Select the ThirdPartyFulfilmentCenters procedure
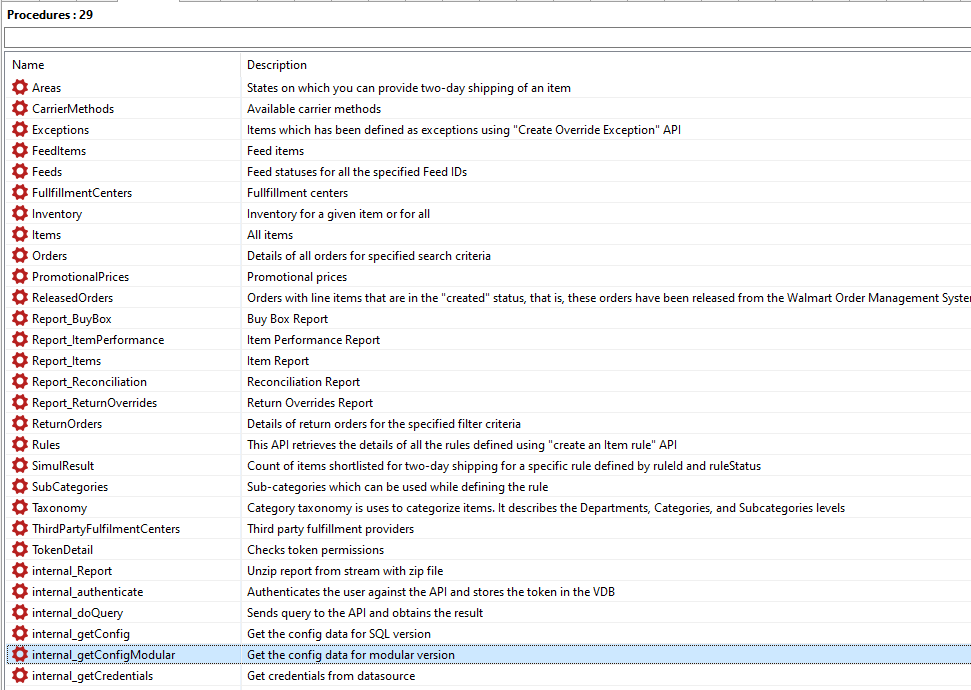The height and width of the screenshot is (690, 971). tap(105, 529)
